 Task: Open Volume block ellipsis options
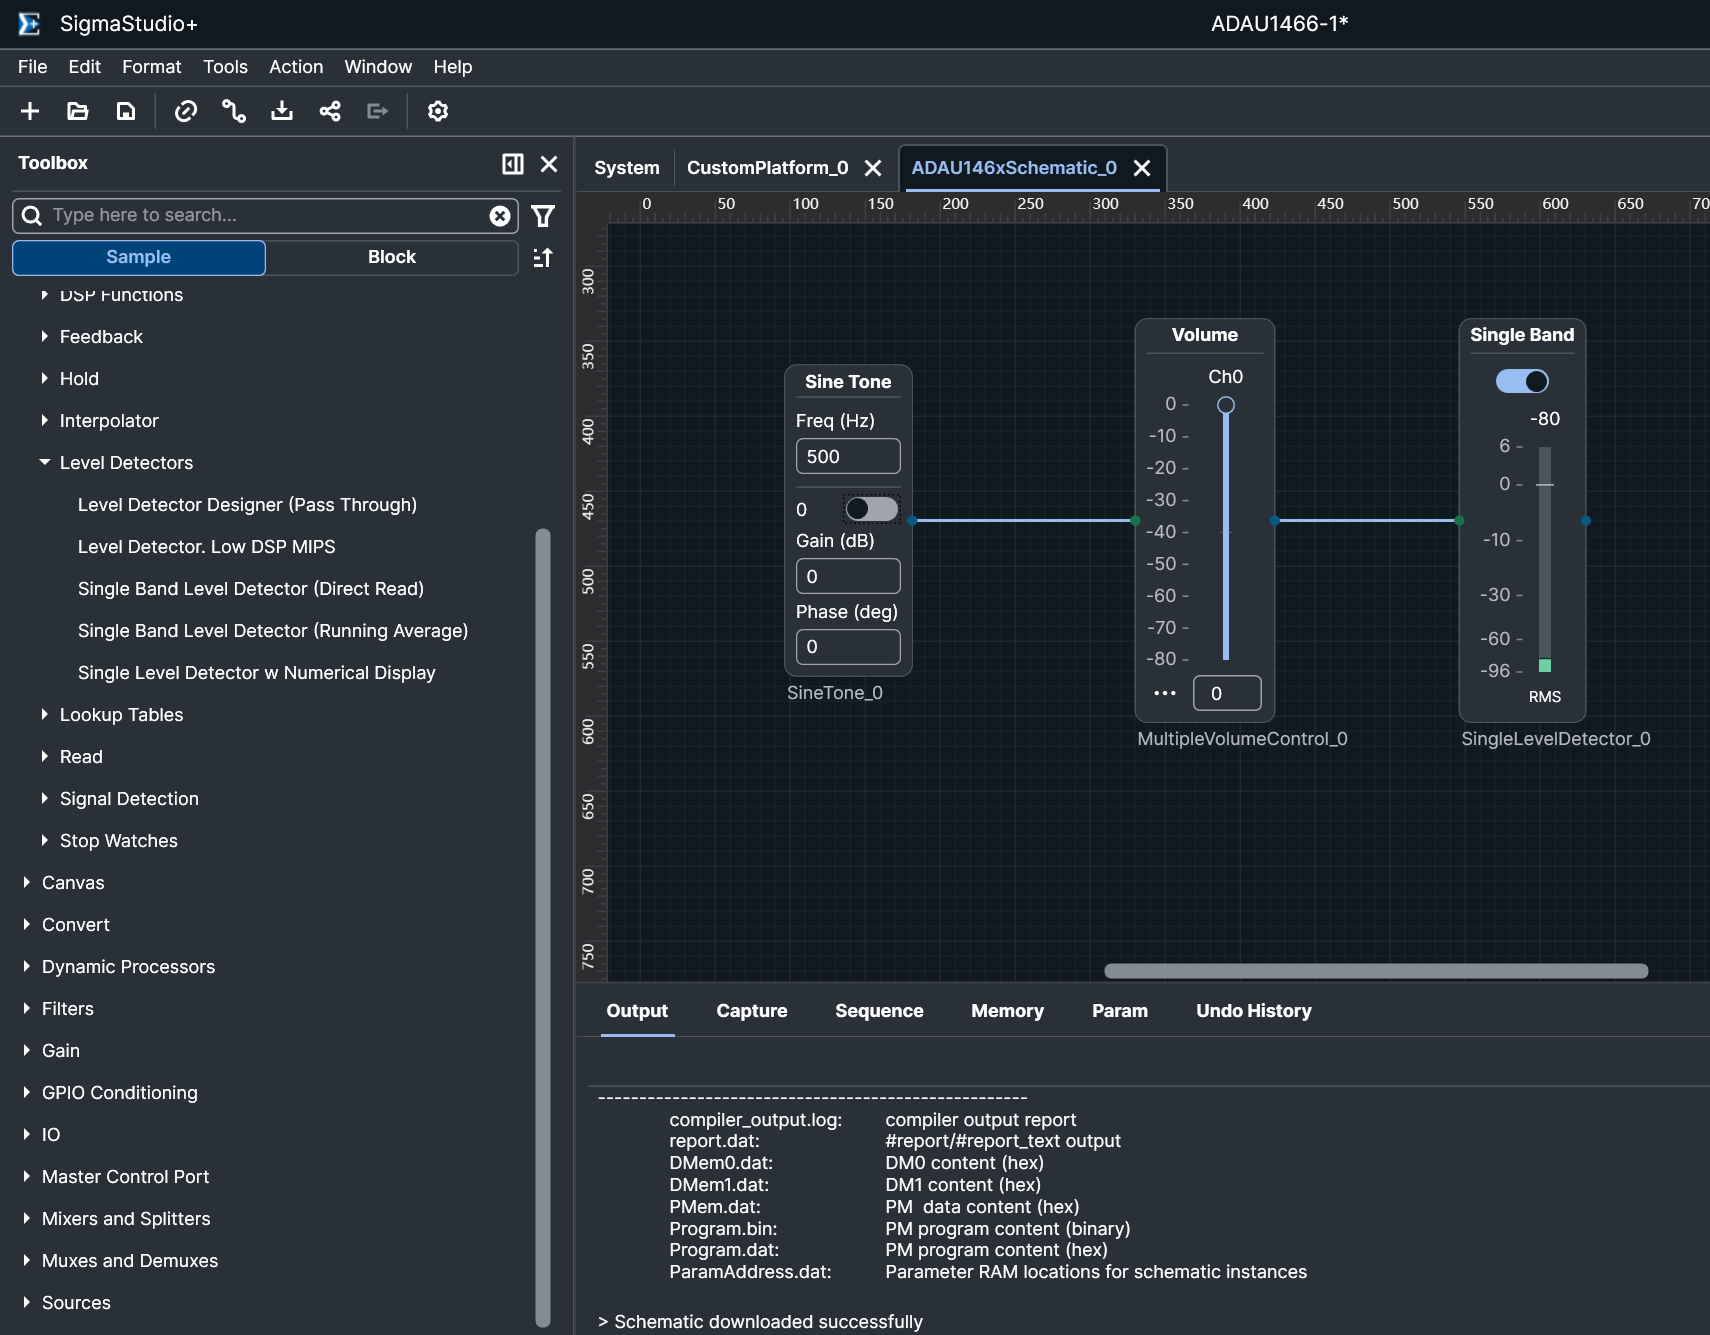tap(1165, 693)
